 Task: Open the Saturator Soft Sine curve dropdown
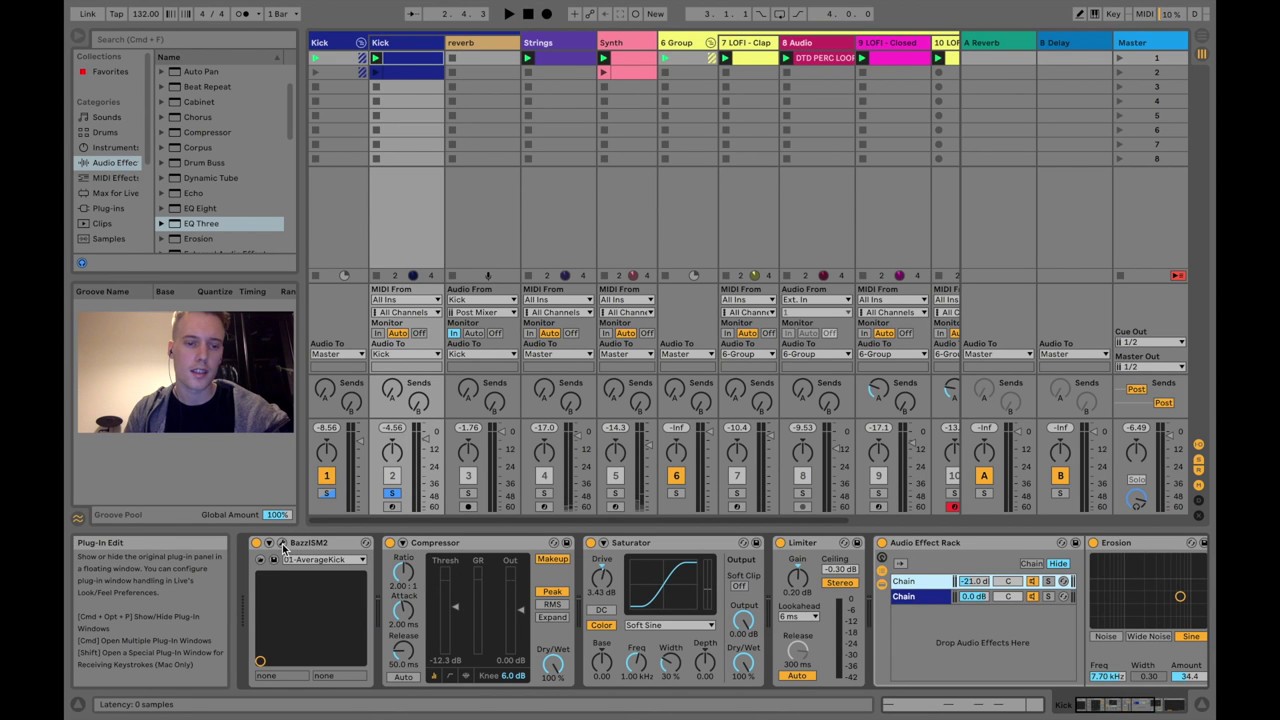tap(669, 625)
